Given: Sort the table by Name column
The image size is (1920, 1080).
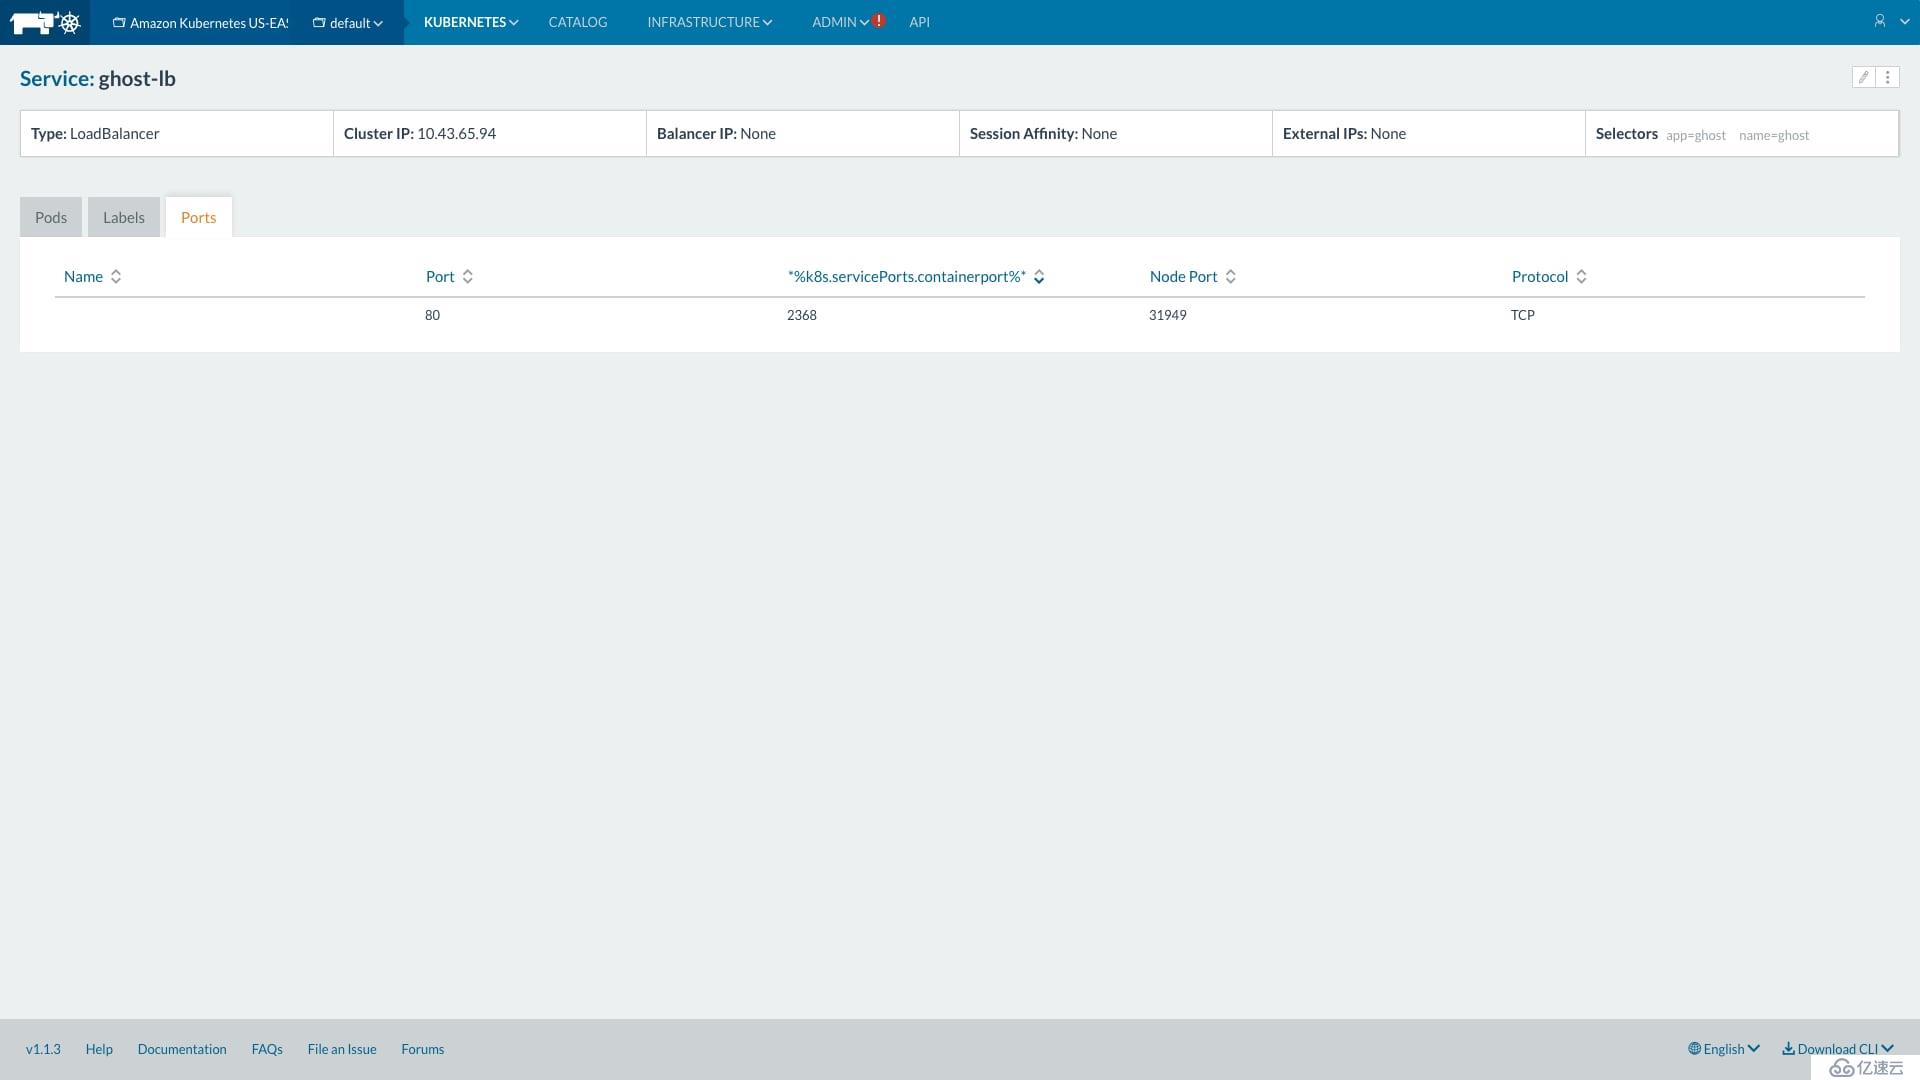Looking at the screenshot, I should (83, 277).
